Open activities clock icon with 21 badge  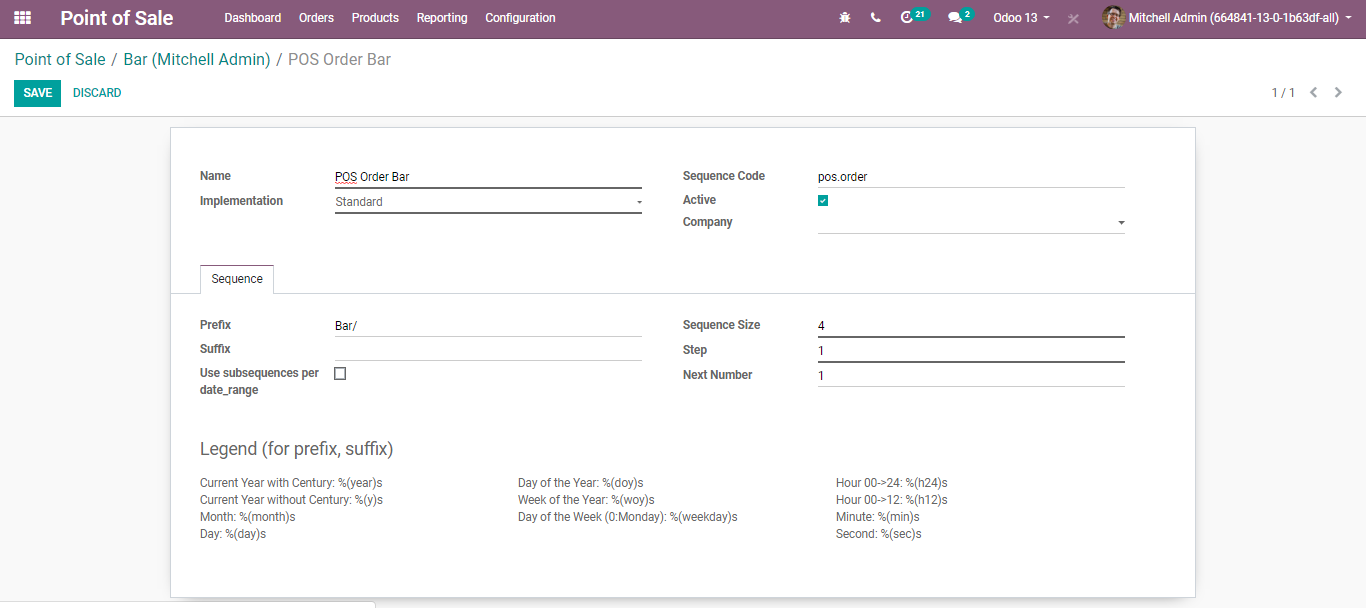click(x=914, y=17)
